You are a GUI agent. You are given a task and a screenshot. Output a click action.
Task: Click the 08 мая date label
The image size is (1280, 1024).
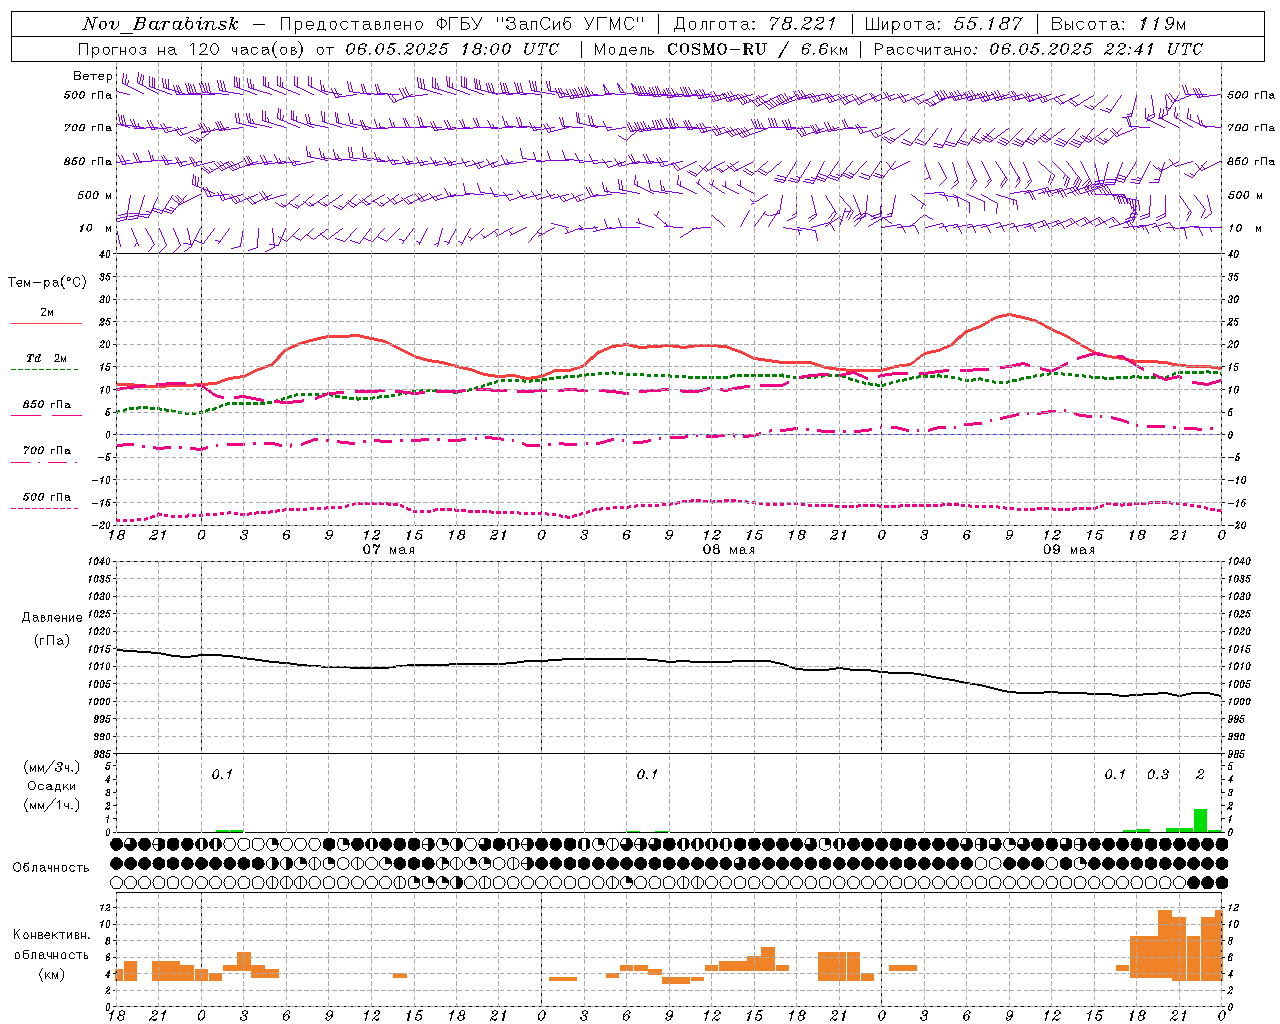pos(728,550)
